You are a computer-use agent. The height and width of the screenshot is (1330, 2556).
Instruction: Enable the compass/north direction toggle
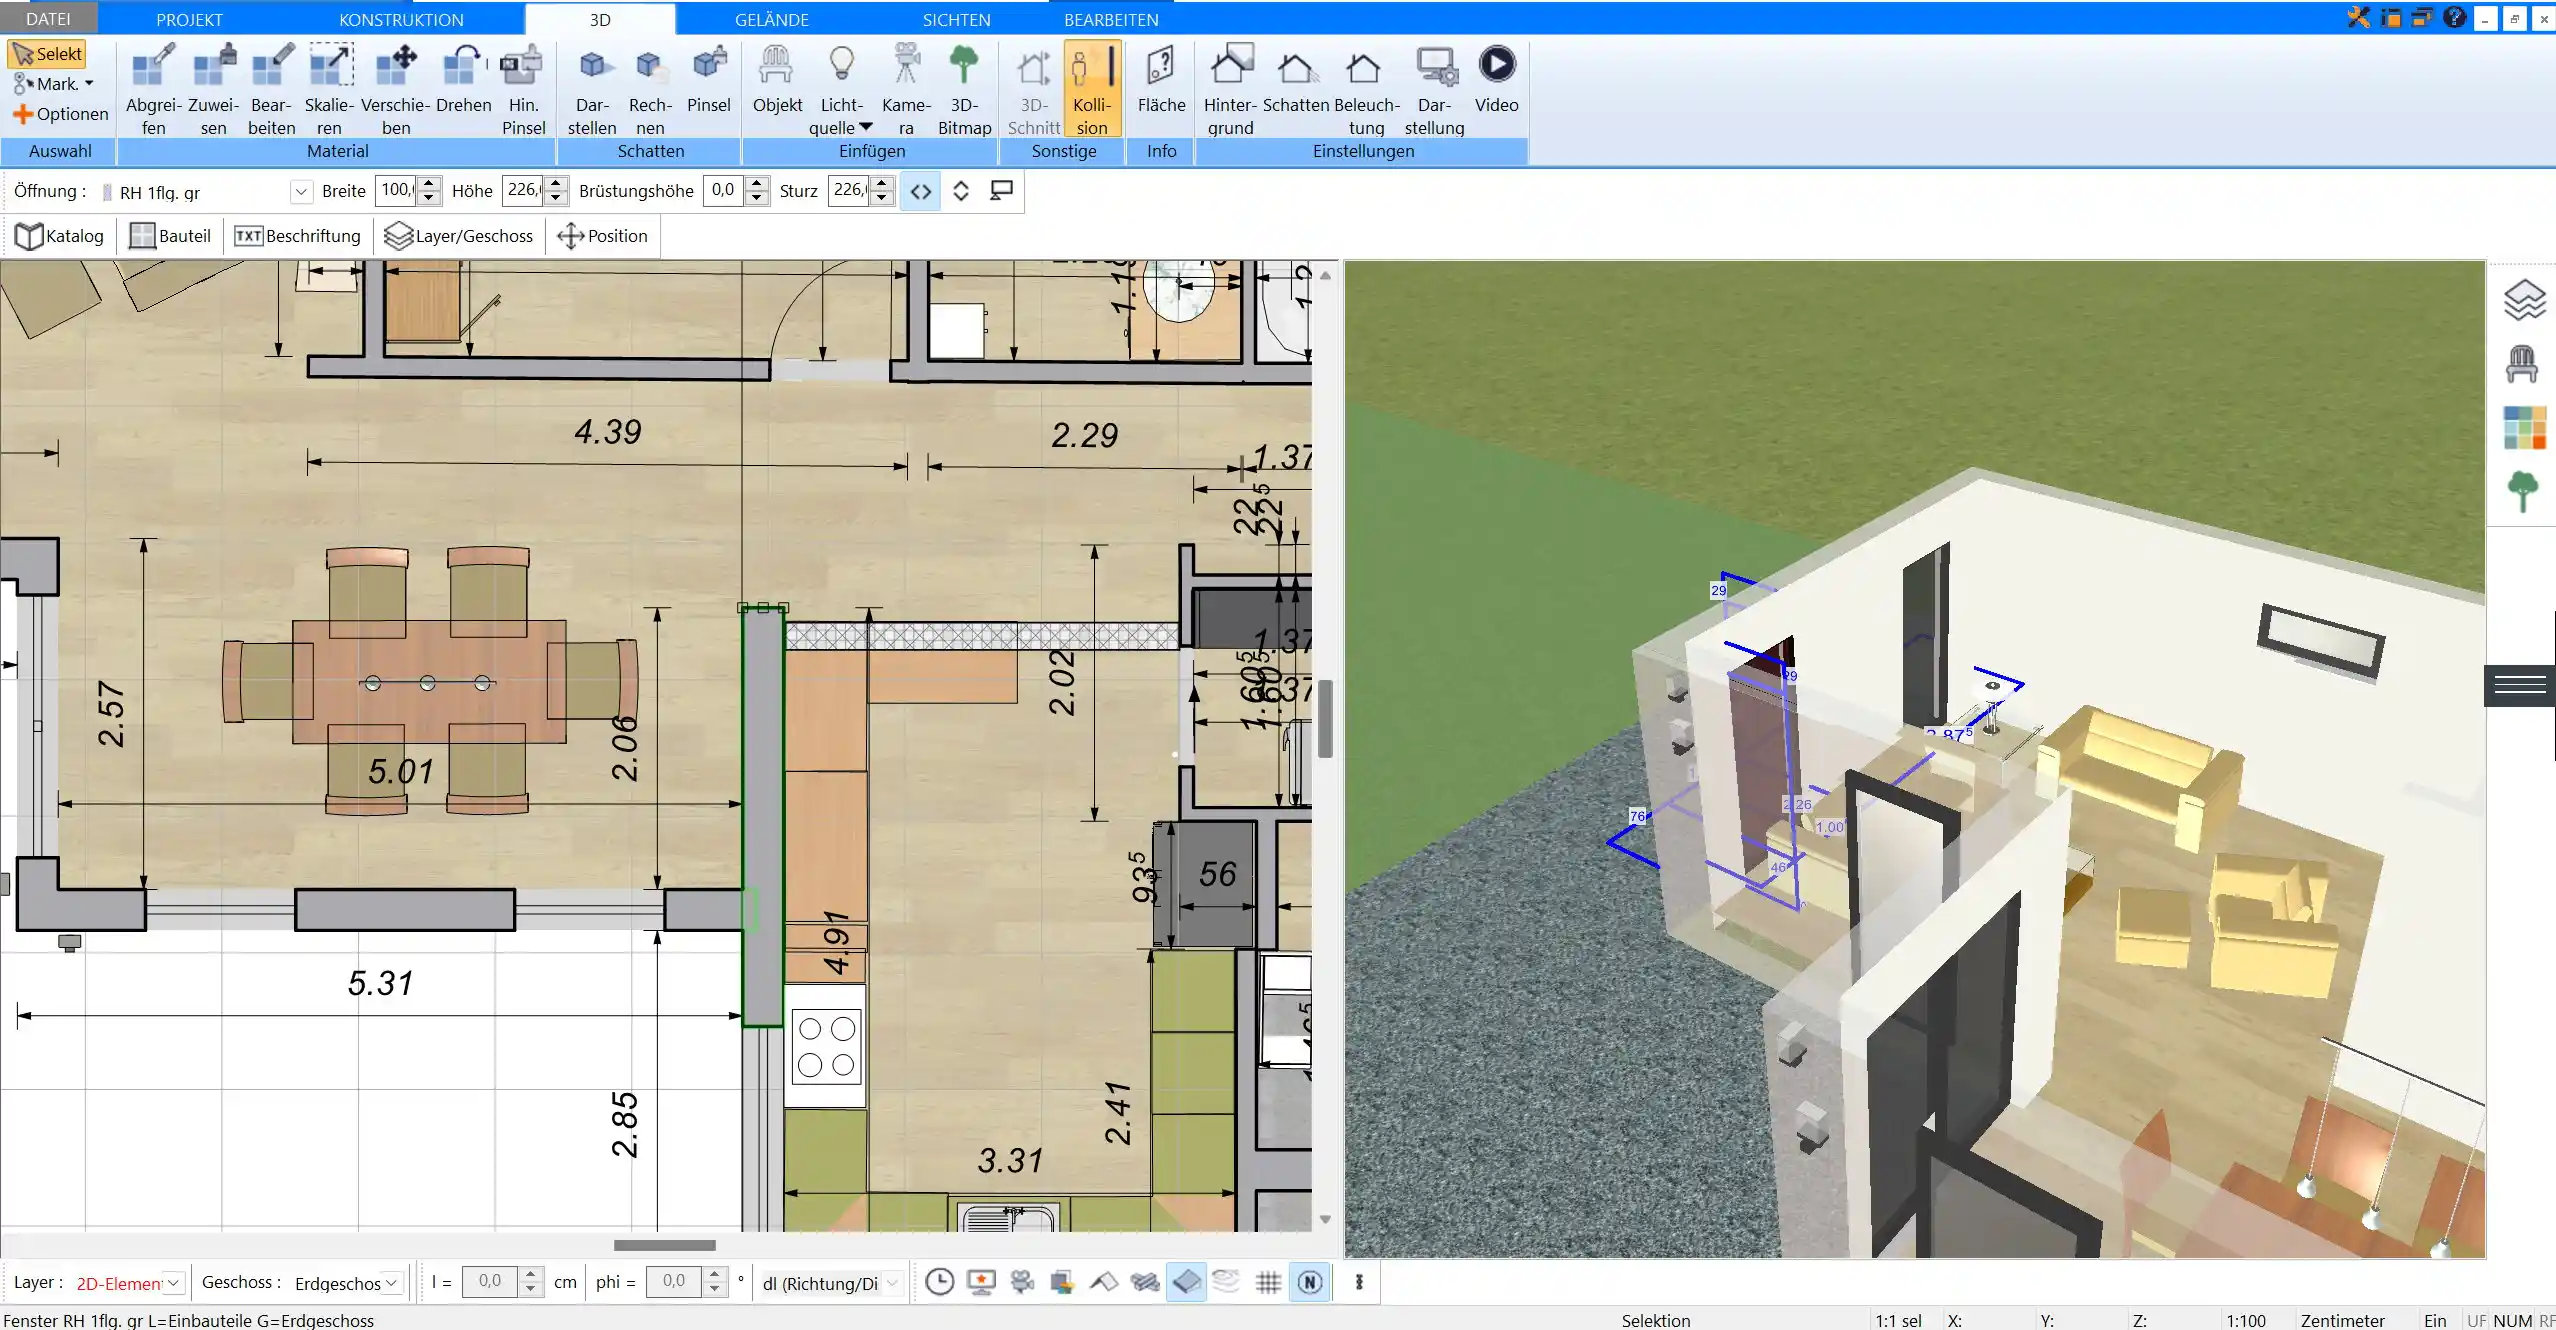pos(1310,1283)
